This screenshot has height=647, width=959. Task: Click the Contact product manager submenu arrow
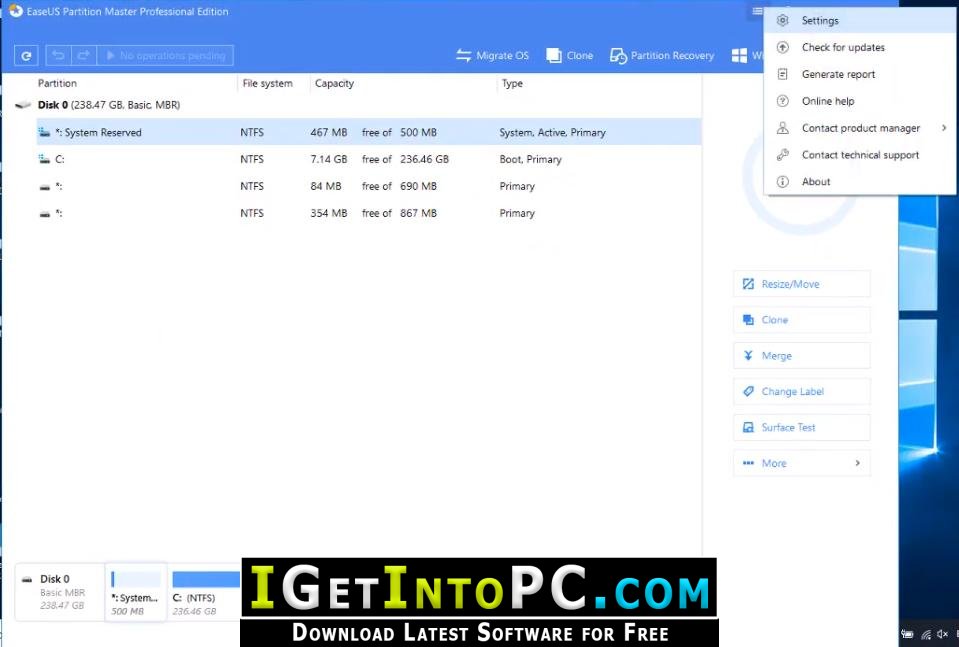point(944,128)
